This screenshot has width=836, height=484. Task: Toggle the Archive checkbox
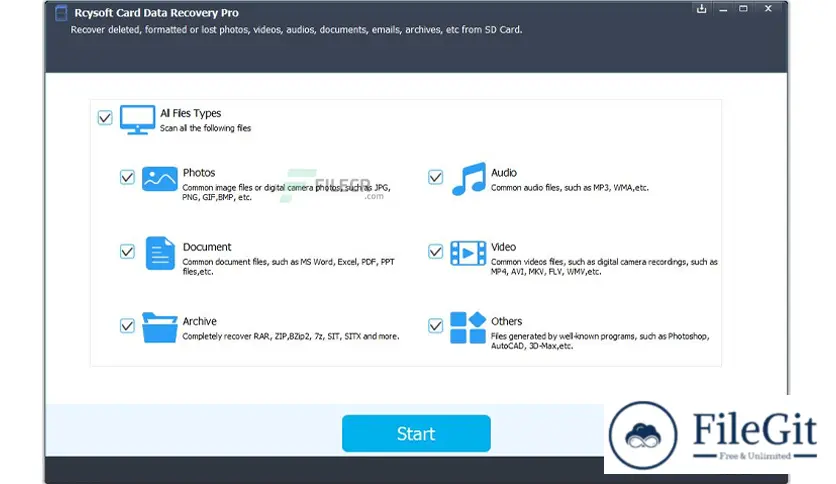(x=127, y=325)
